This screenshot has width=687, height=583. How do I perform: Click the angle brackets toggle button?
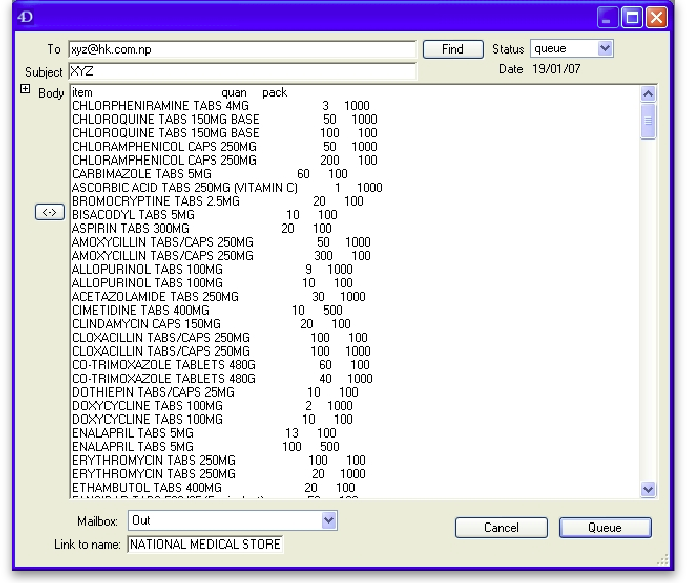click(x=49, y=212)
